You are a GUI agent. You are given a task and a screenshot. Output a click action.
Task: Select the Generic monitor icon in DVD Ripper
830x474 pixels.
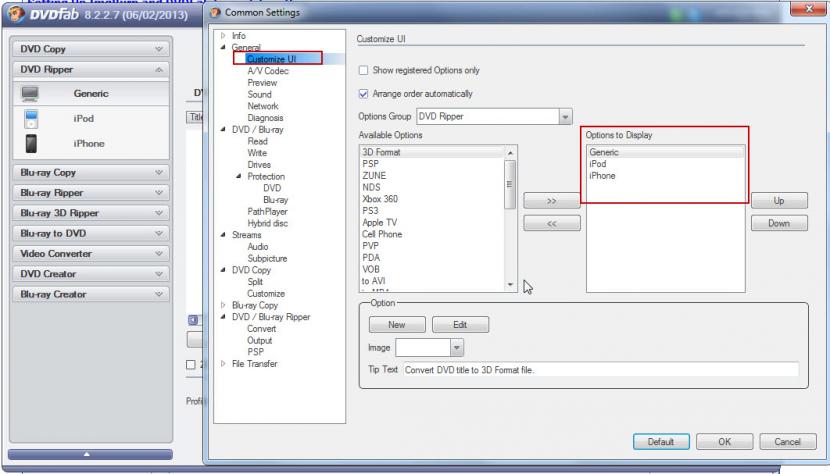(30, 94)
